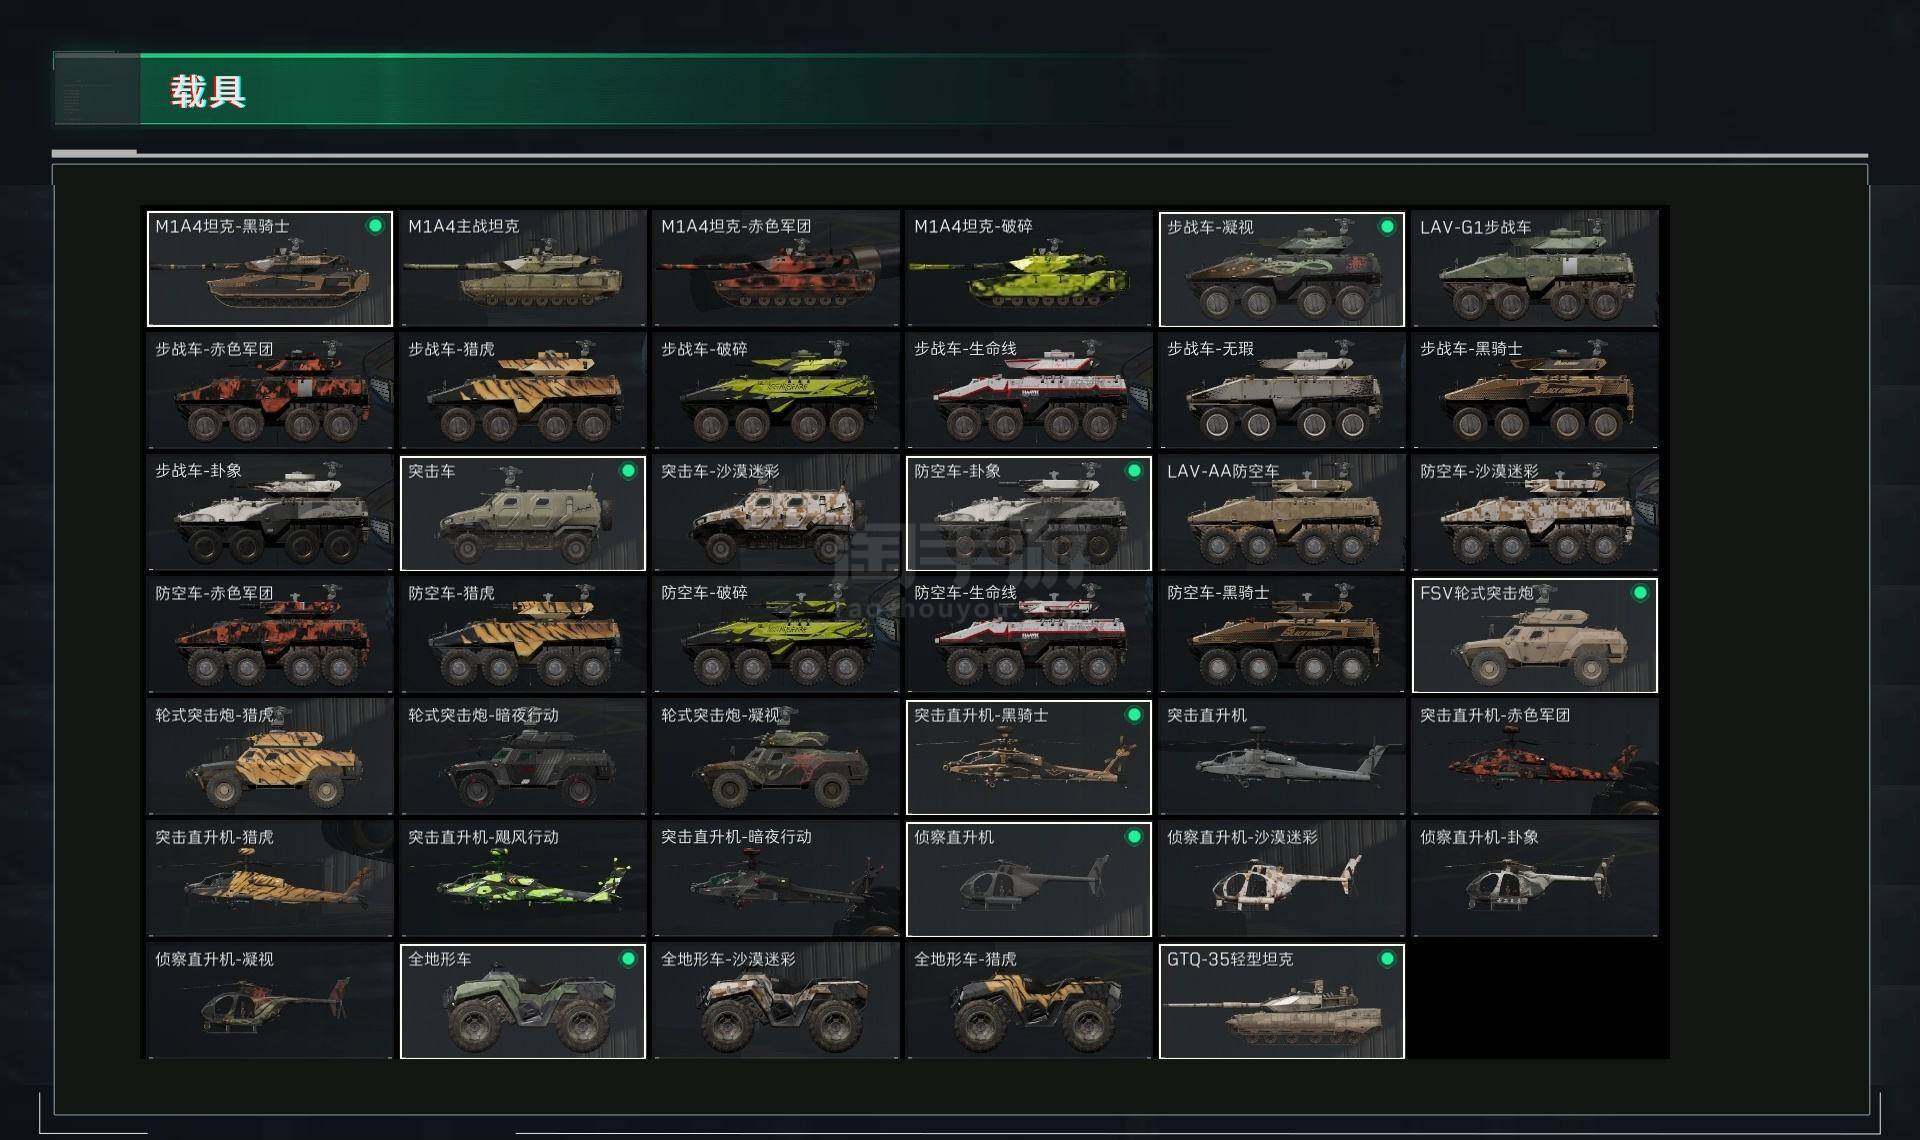Pick the 步战车-生命线 white red skin
This screenshot has width=1920, height=1140.
(x=1028, y=391)
